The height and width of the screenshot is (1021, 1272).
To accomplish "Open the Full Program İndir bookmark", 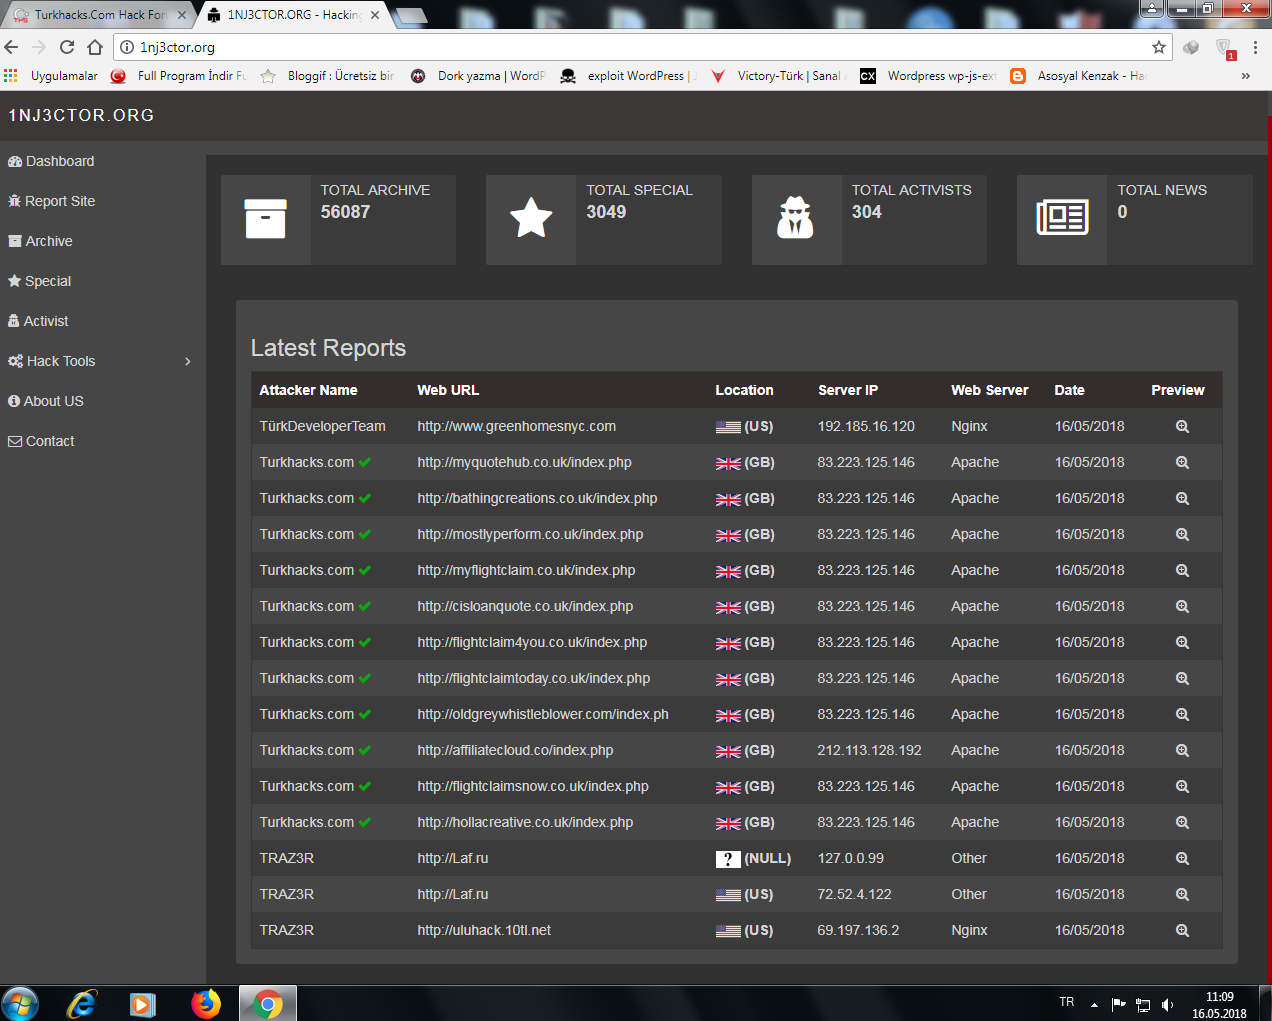I will pyautogui.click(x=178, y=76).
